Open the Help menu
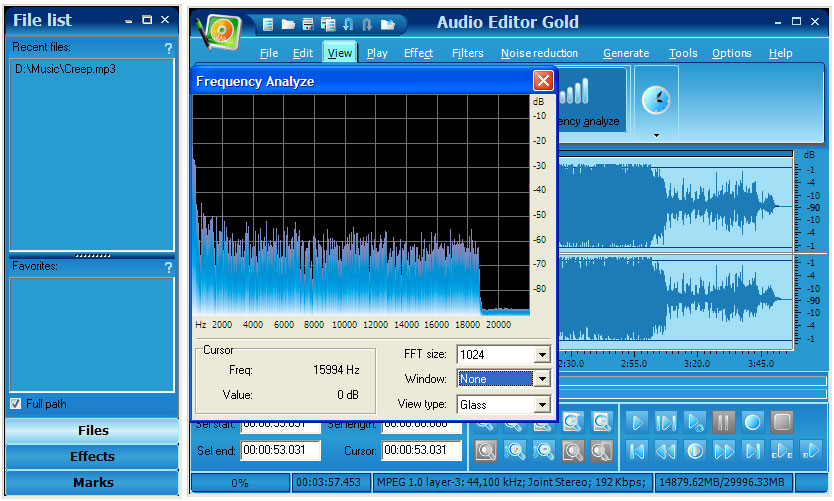The width and height of the screenshot is (834, 501). 780,53
